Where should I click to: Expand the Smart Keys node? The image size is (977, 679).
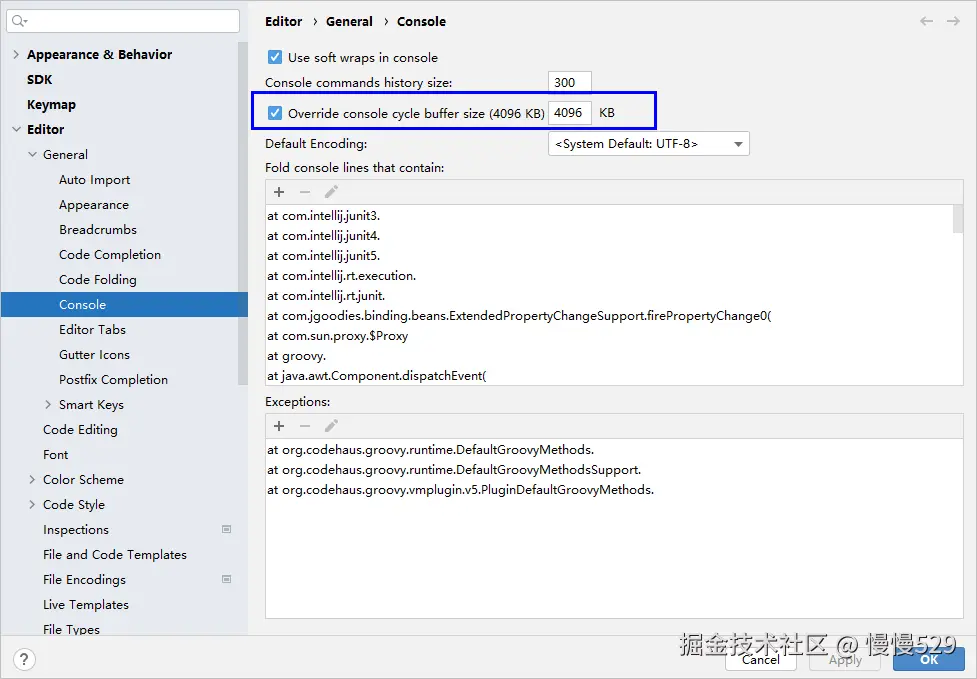point(48,405)
